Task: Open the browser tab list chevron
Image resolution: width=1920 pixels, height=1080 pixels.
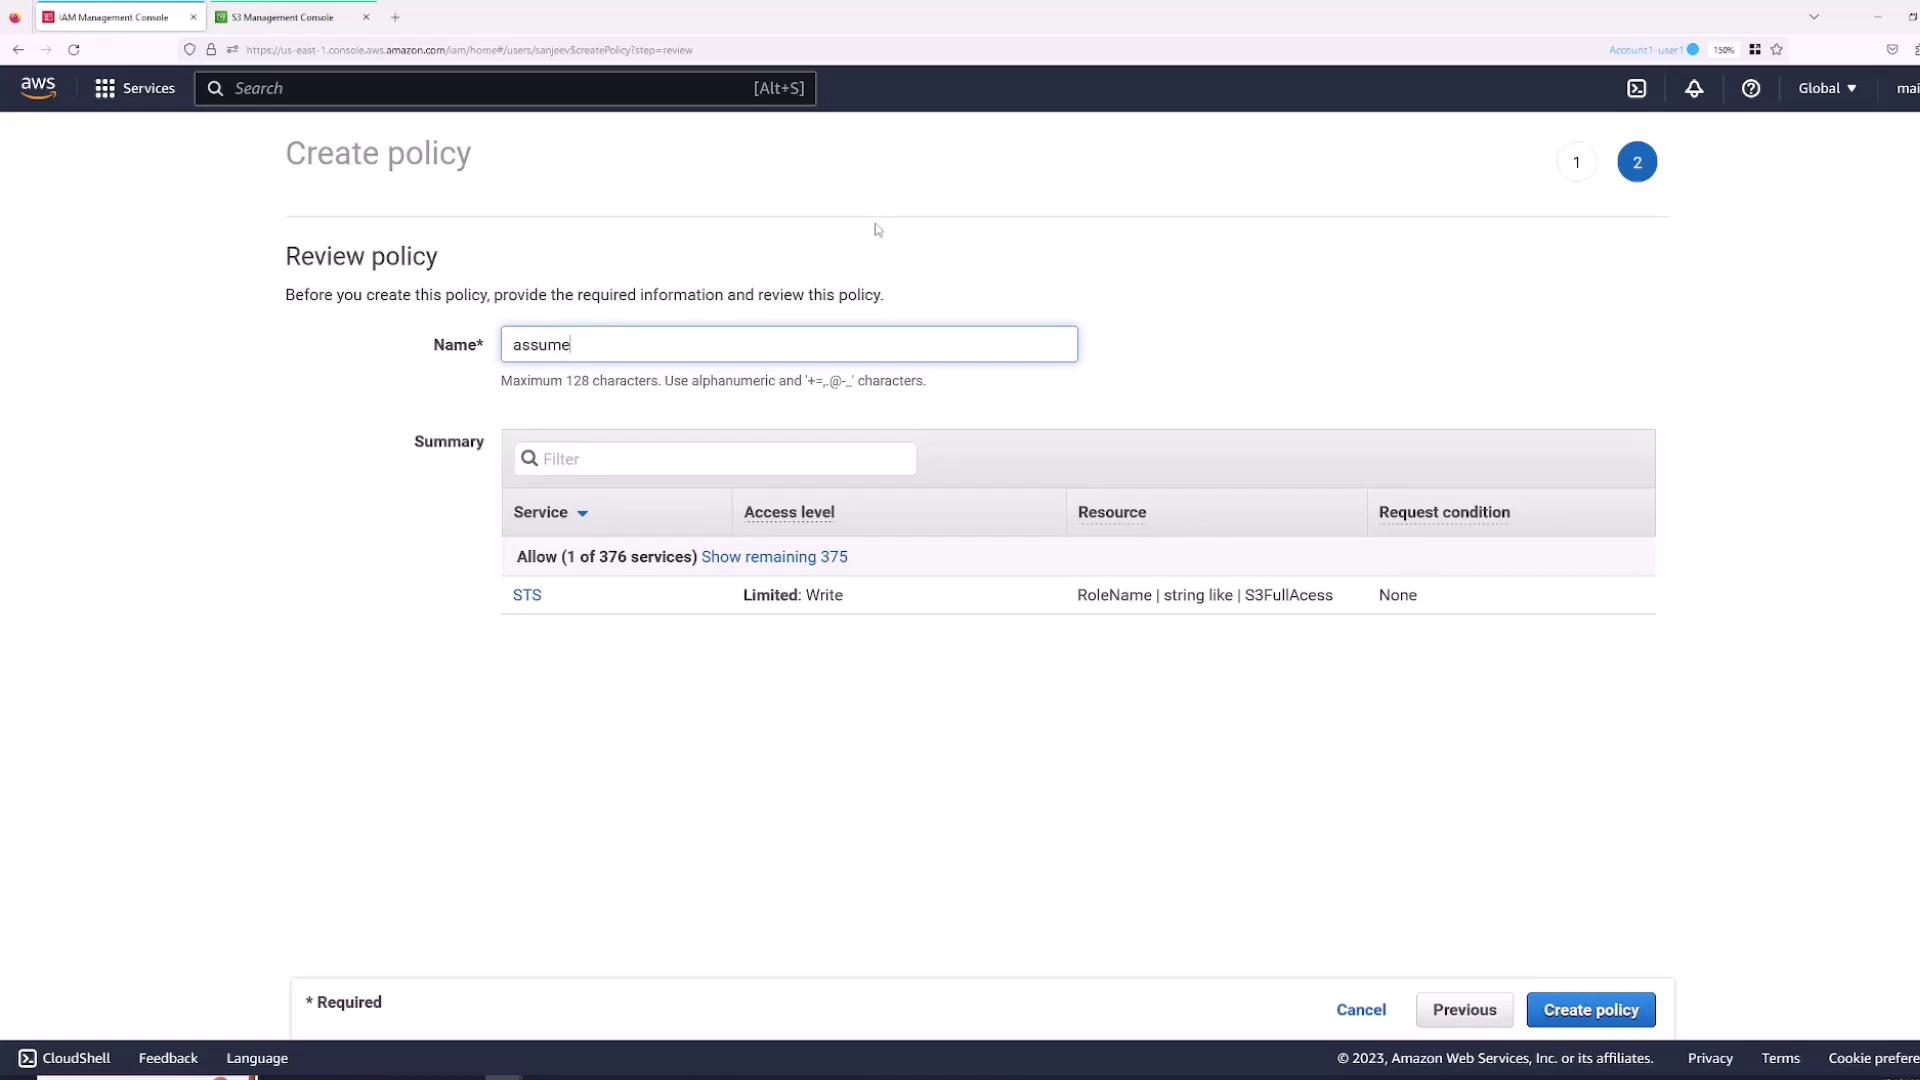Action: click(x=1813, y=17)
